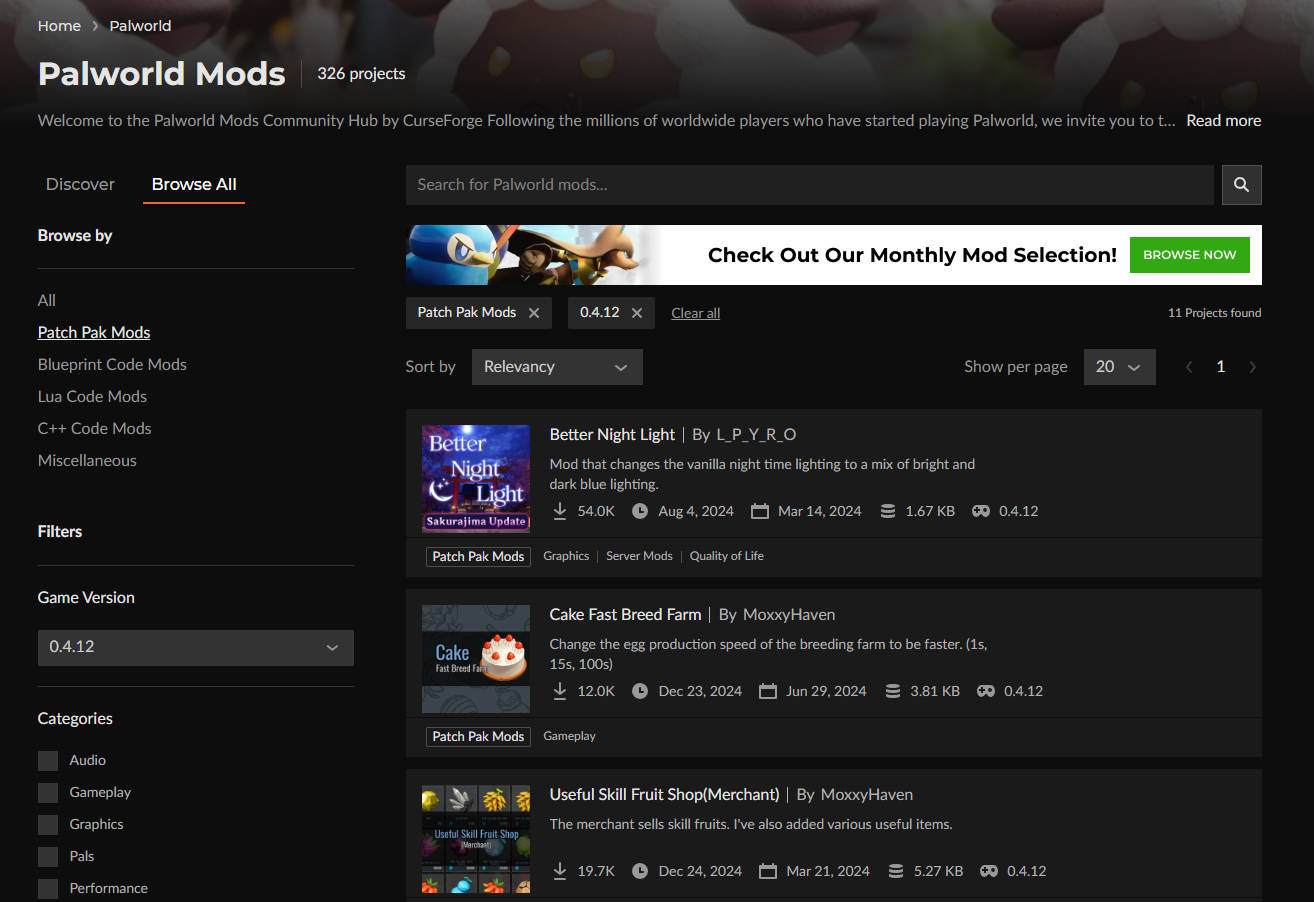
Task: Open Better Night Light thumbnail image
Action: [476, 479]
